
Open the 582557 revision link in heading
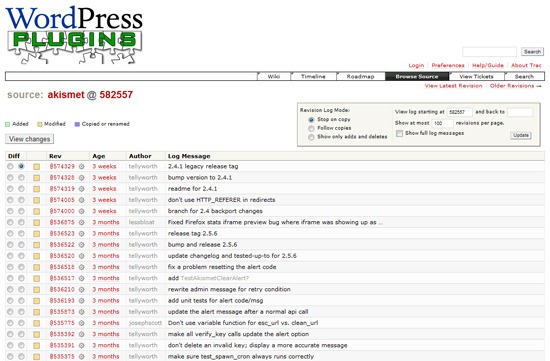click(x=116, y=95)
